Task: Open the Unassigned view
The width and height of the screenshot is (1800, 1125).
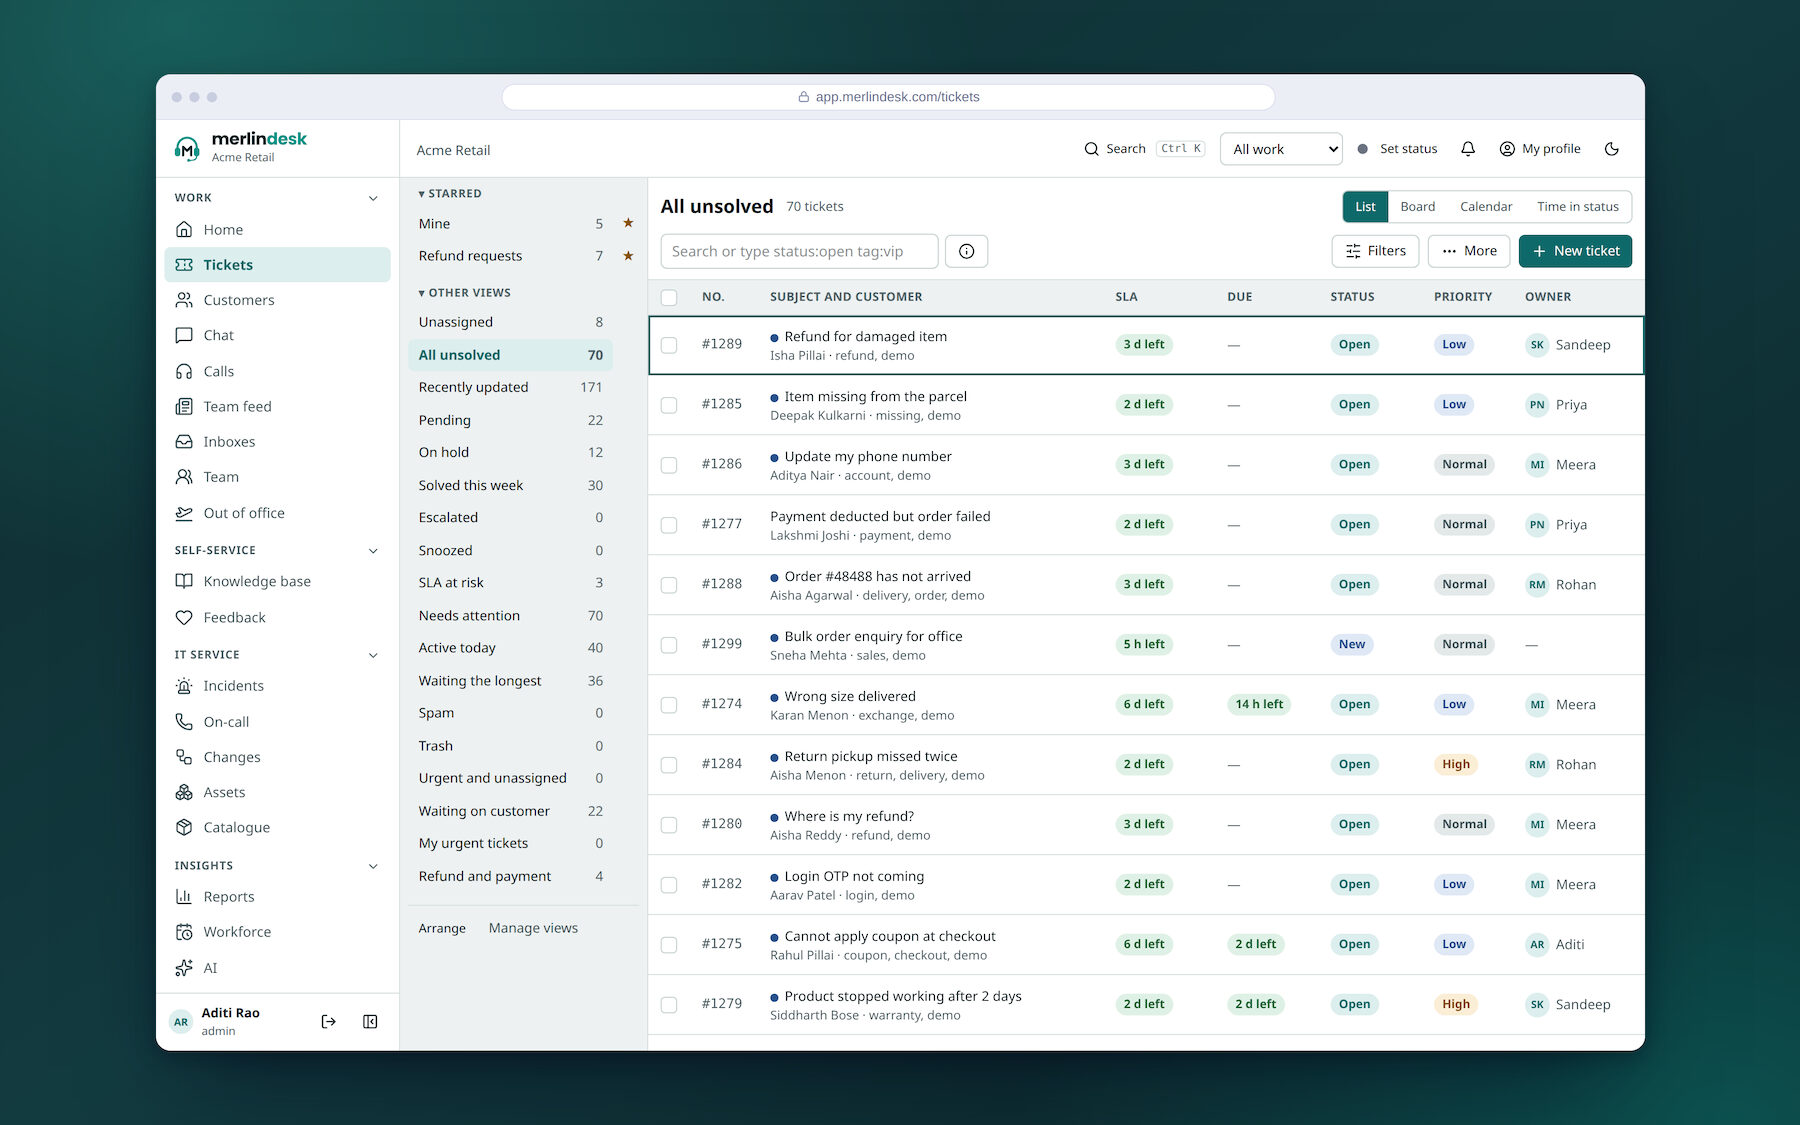Action: coord(510,322)
